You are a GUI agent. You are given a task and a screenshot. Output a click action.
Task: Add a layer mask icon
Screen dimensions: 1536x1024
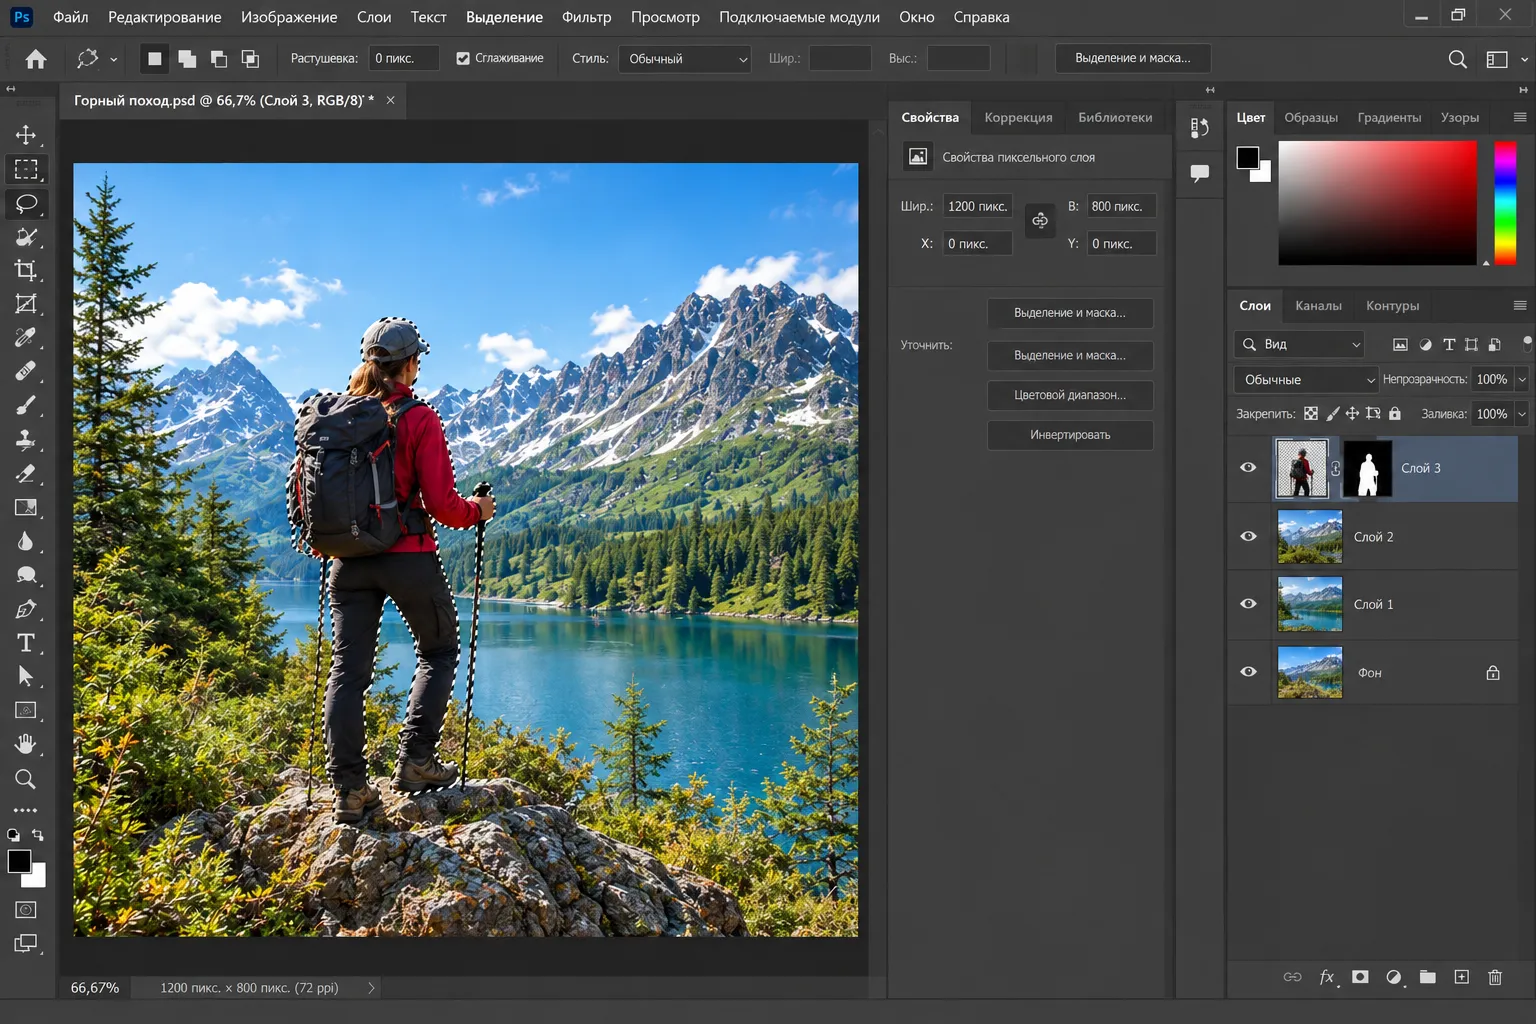pos(1360,977)
